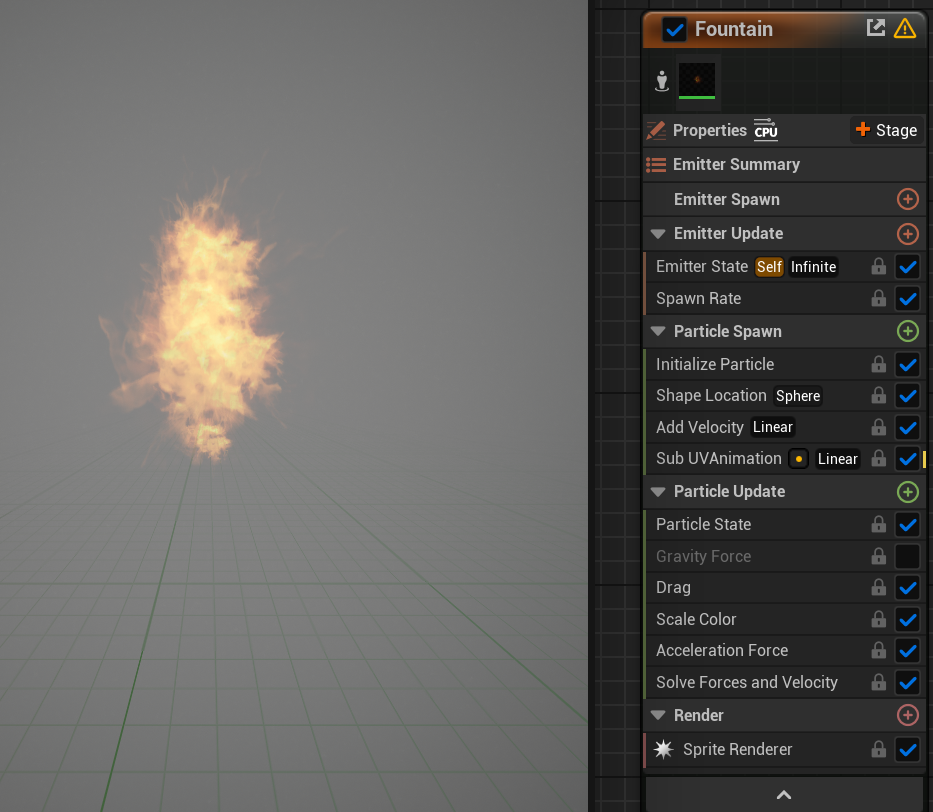Uncheck the Drag module
The width and height of the screenshot is (933, 812).
[x=907, y=587]
